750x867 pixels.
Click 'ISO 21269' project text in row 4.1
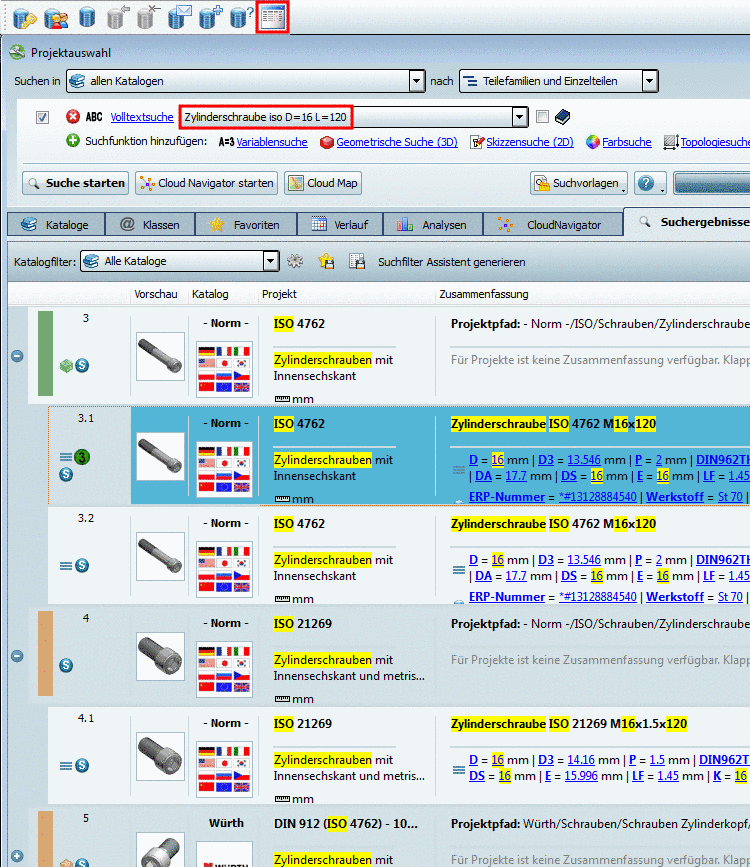(x=303, y=723)
